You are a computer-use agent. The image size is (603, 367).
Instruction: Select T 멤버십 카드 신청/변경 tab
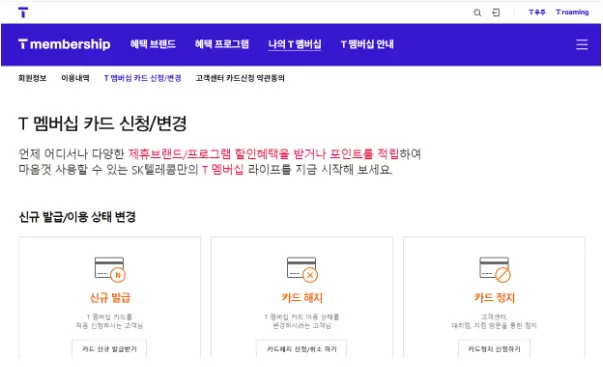pos(143,78)
